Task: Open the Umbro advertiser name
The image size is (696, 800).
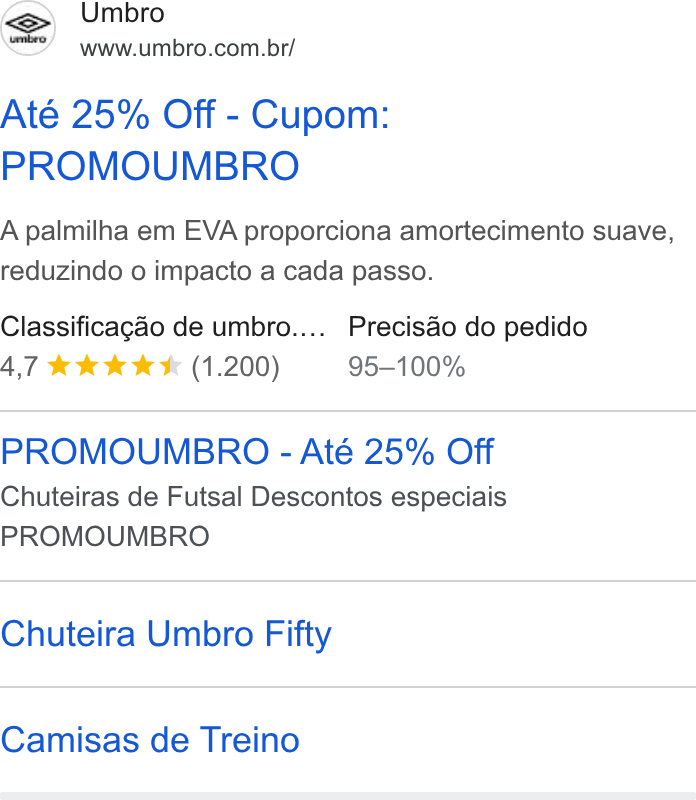Action: pyautogui.click(x=122, y=13)
